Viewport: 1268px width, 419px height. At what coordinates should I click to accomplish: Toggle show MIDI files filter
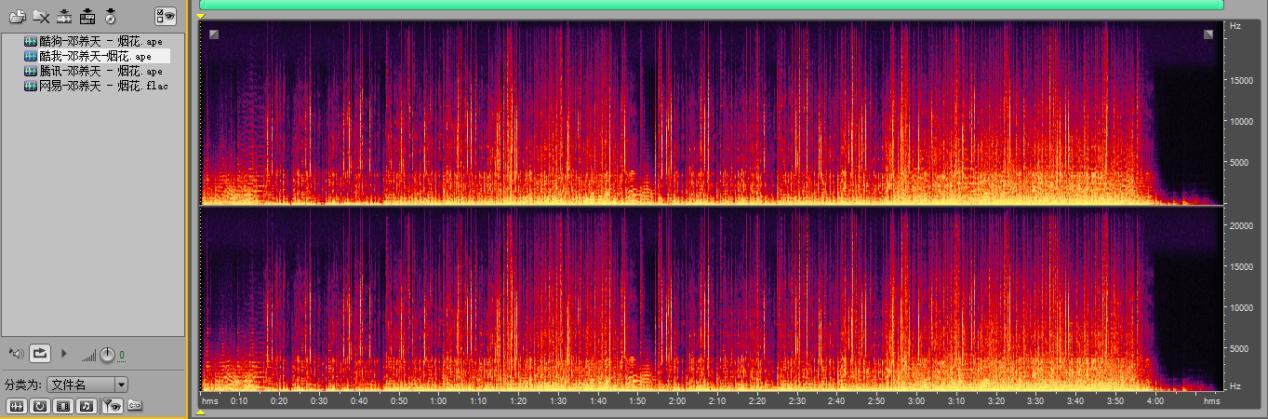point(86,405)
